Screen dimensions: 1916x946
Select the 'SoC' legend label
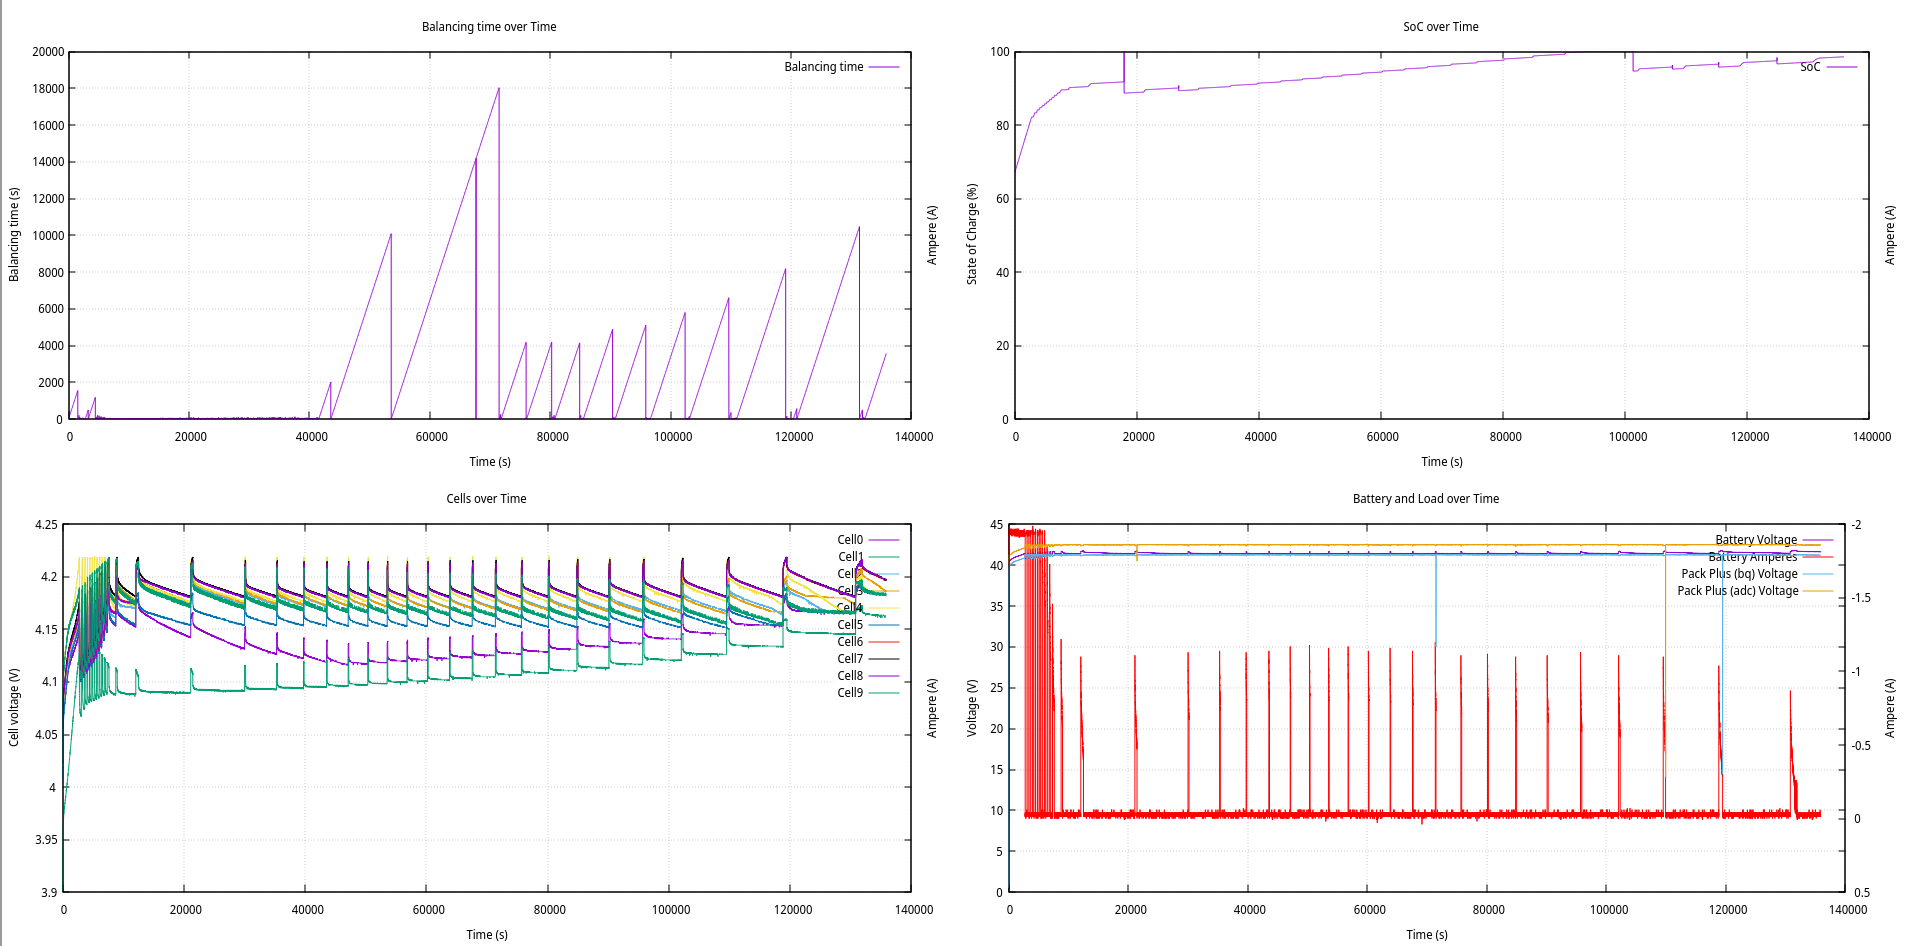(x=1810, y=67)
